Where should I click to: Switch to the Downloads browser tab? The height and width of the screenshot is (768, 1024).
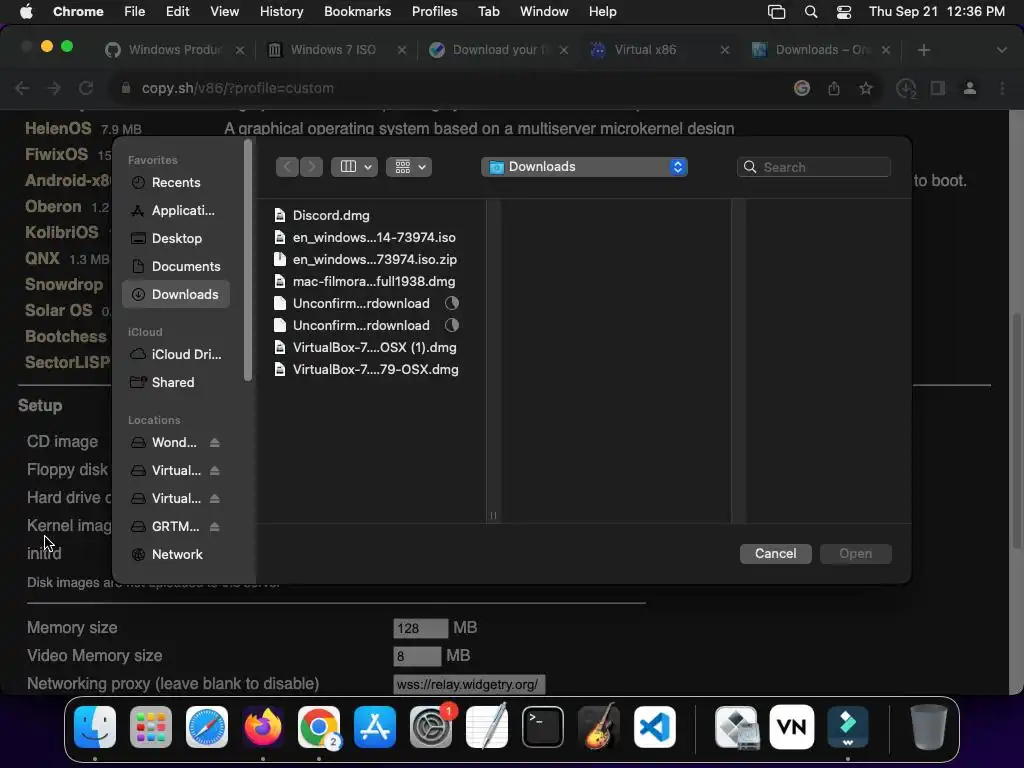pyautogui.click(x=822, y=50)
